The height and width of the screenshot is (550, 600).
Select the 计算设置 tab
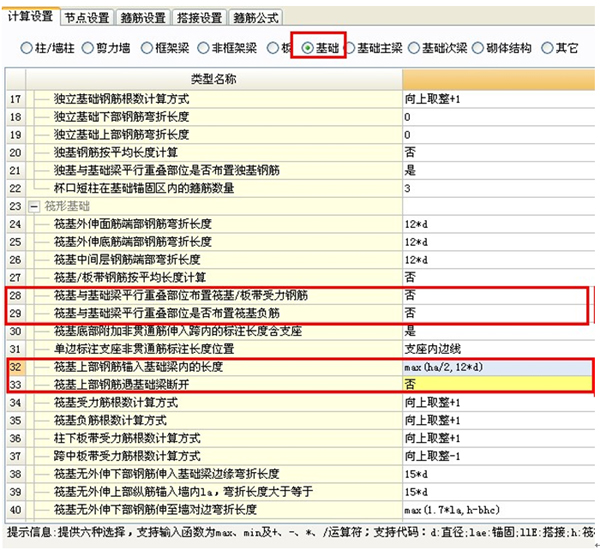click(31, 16)
